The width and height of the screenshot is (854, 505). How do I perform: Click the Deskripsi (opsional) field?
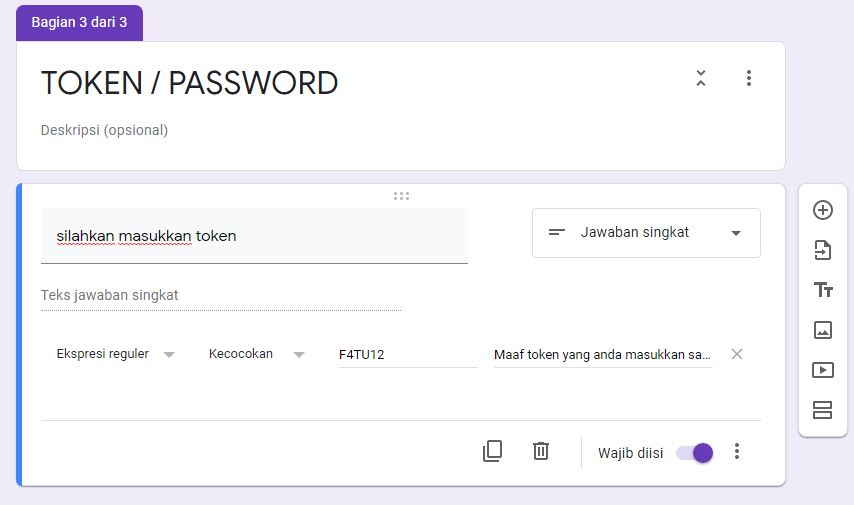(105, 130)
